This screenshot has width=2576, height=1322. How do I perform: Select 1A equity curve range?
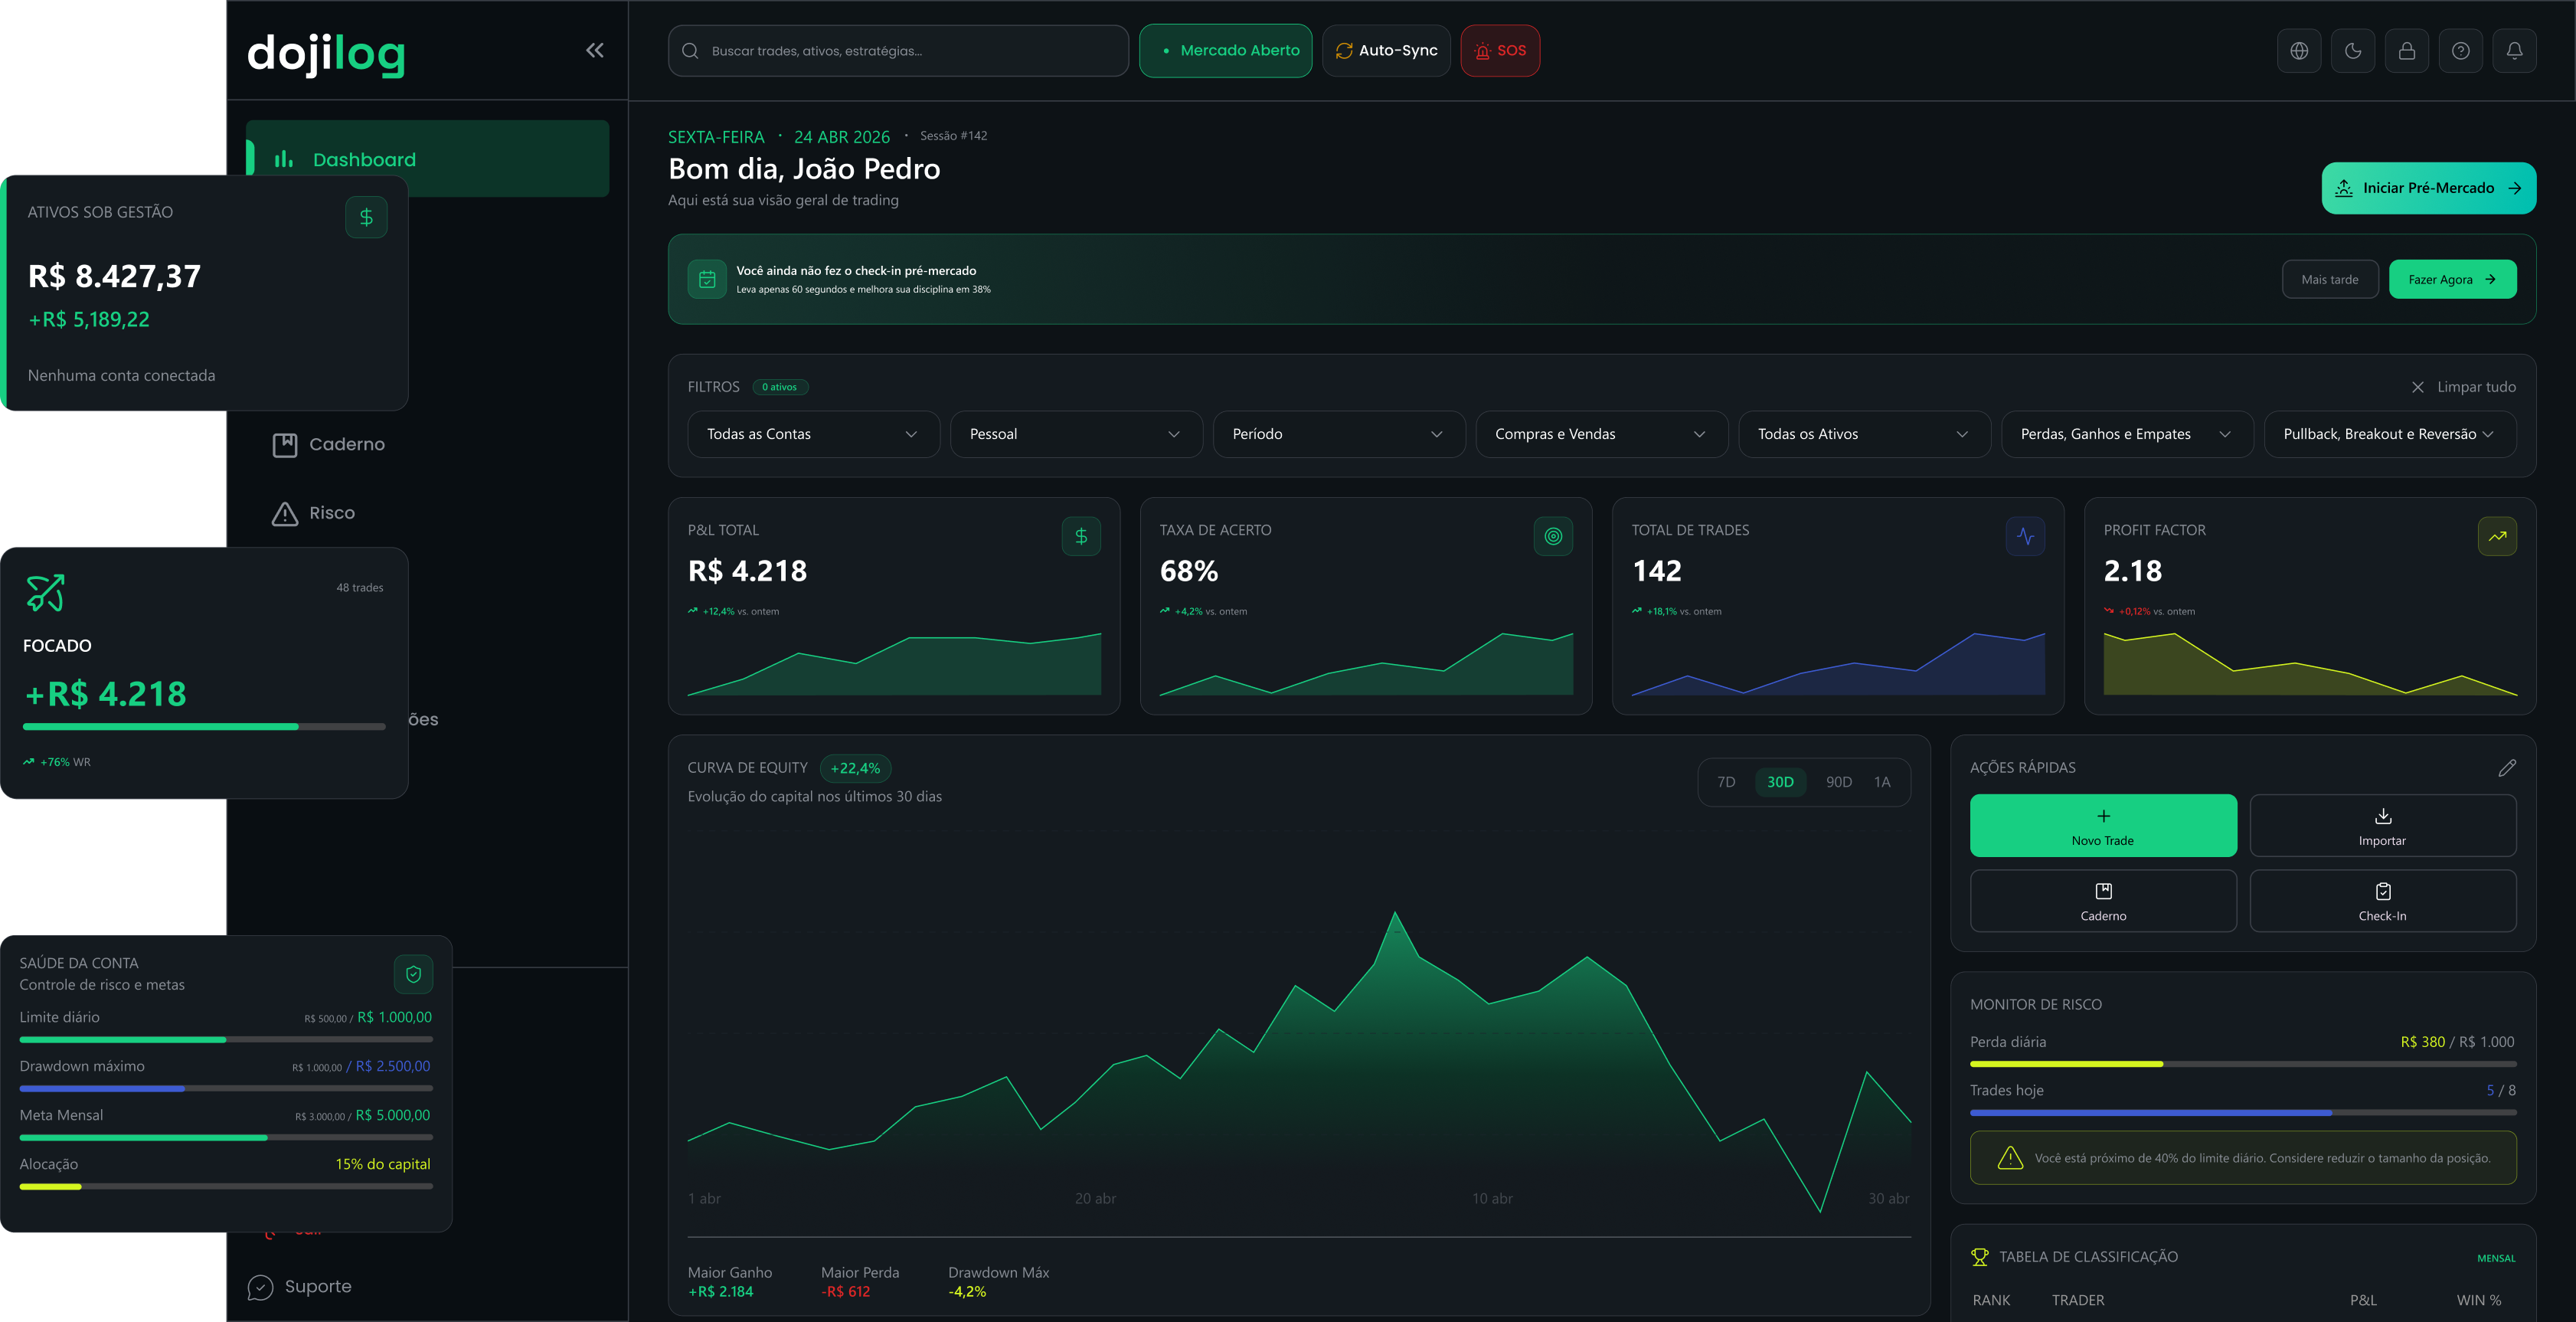click(x=1882, y=782)
